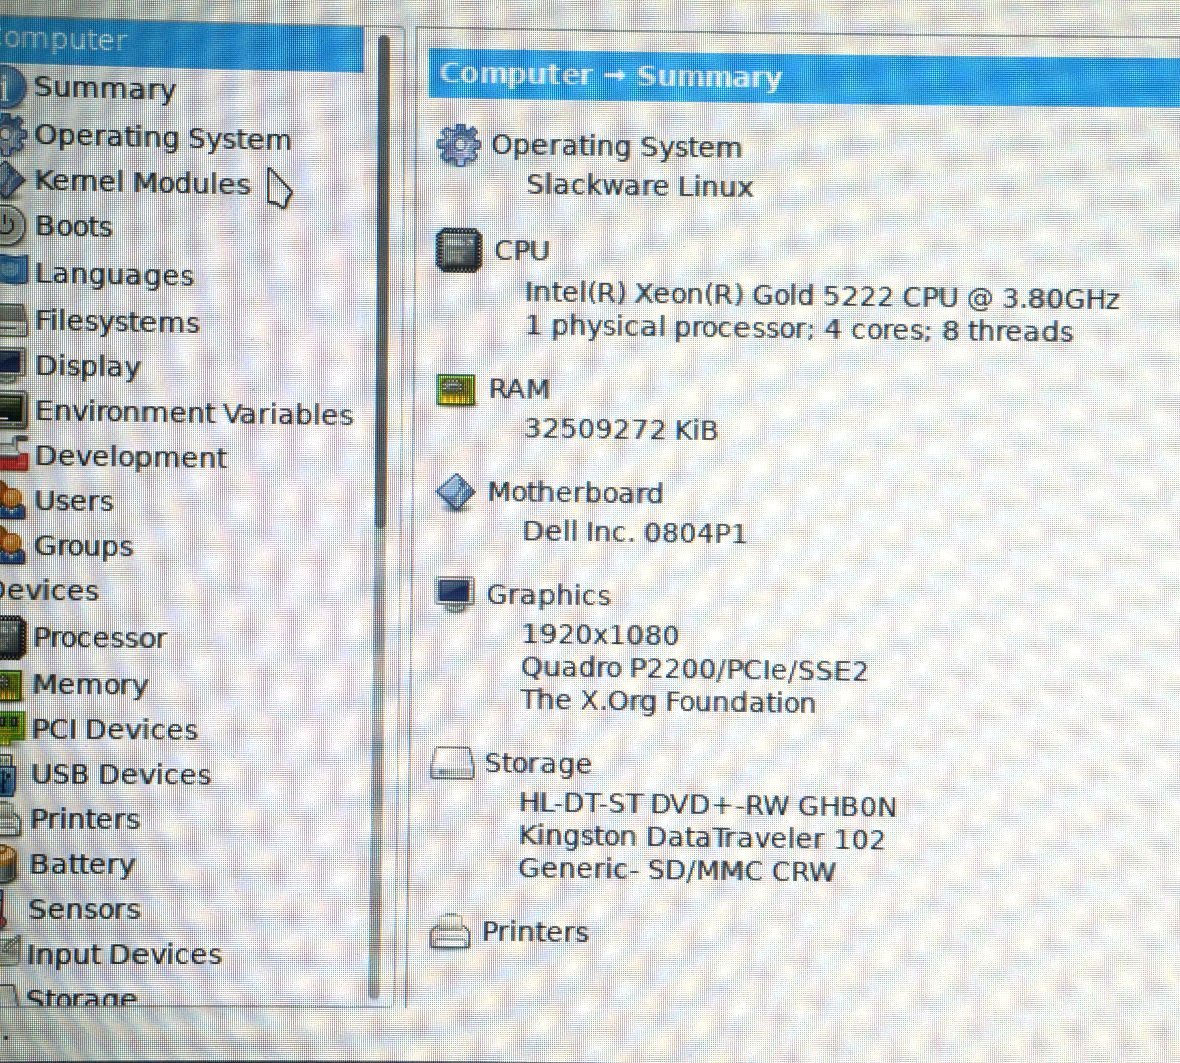1180x1063 pixels.
Task: Click the Printers icon in sidebar
Action: 10,818
